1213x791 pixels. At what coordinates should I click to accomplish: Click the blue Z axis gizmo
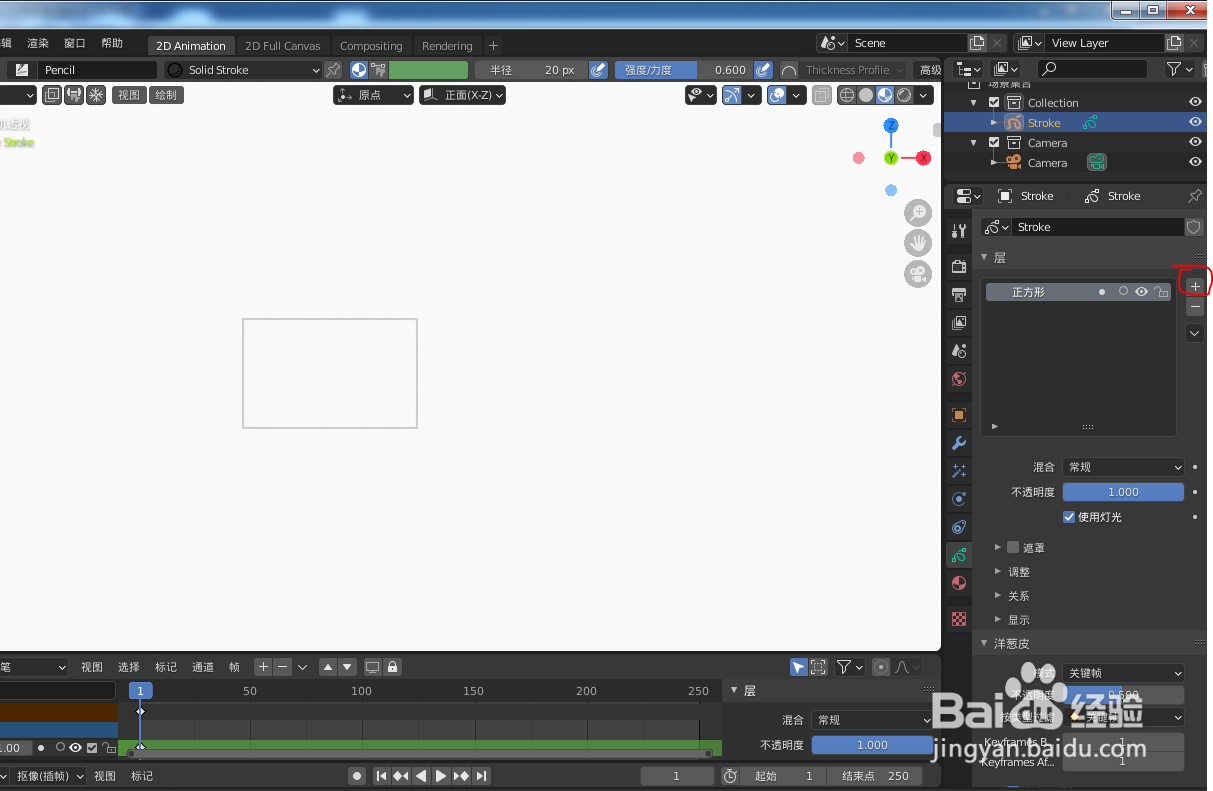pos(890,125)
